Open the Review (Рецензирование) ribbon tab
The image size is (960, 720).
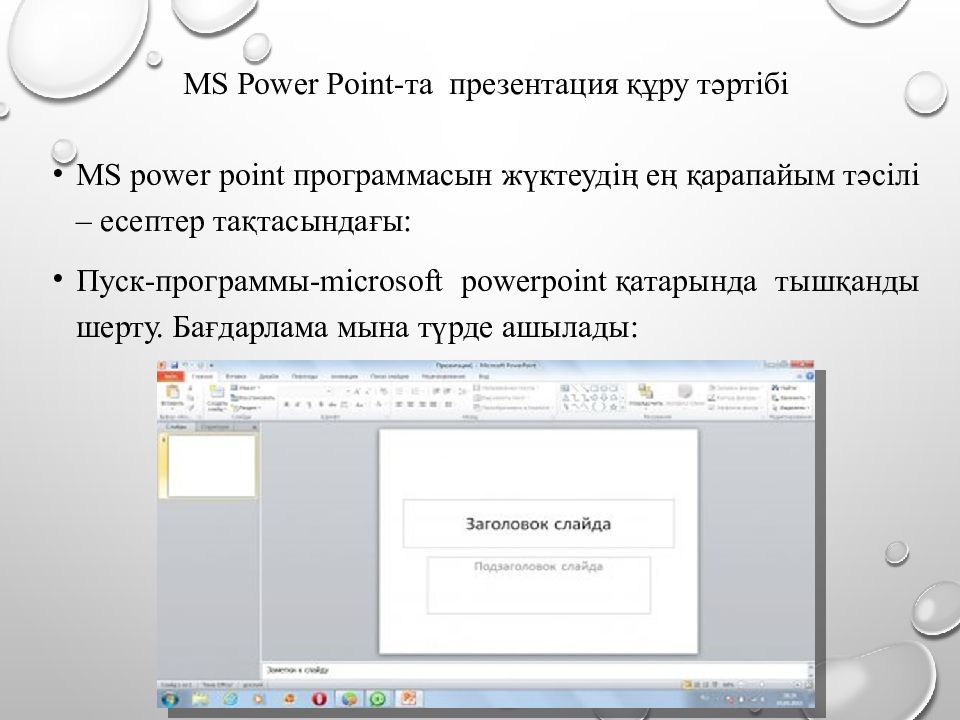click(x=443, y=377)
